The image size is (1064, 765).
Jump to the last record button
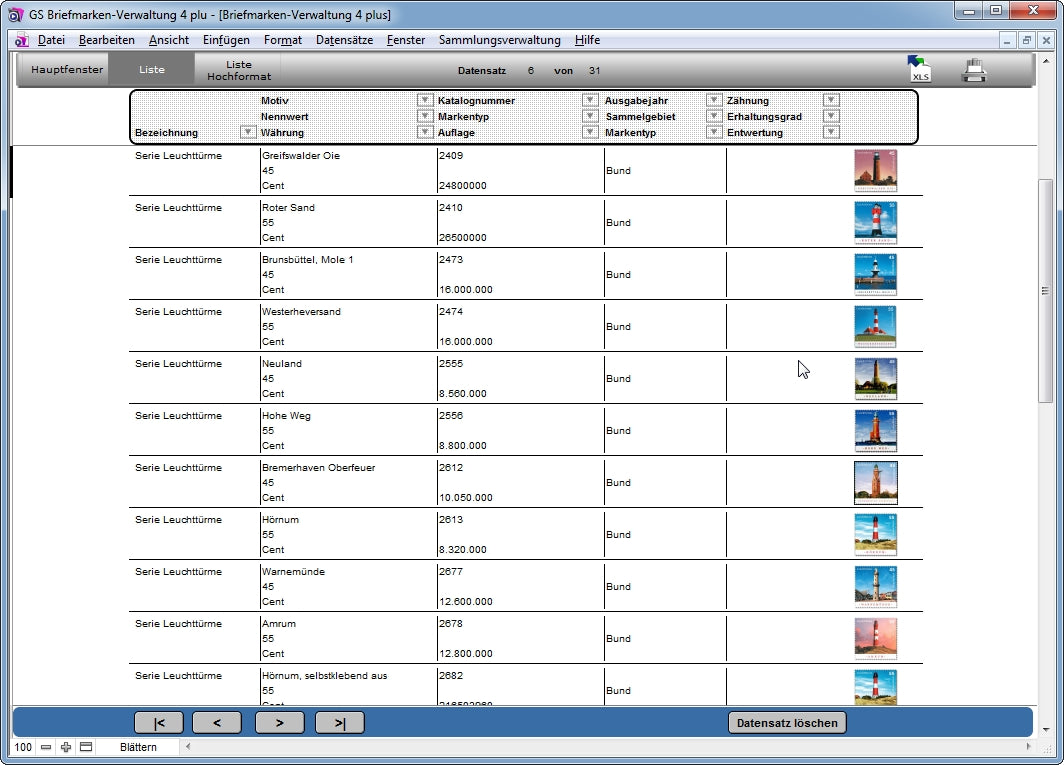pos(339,722)
